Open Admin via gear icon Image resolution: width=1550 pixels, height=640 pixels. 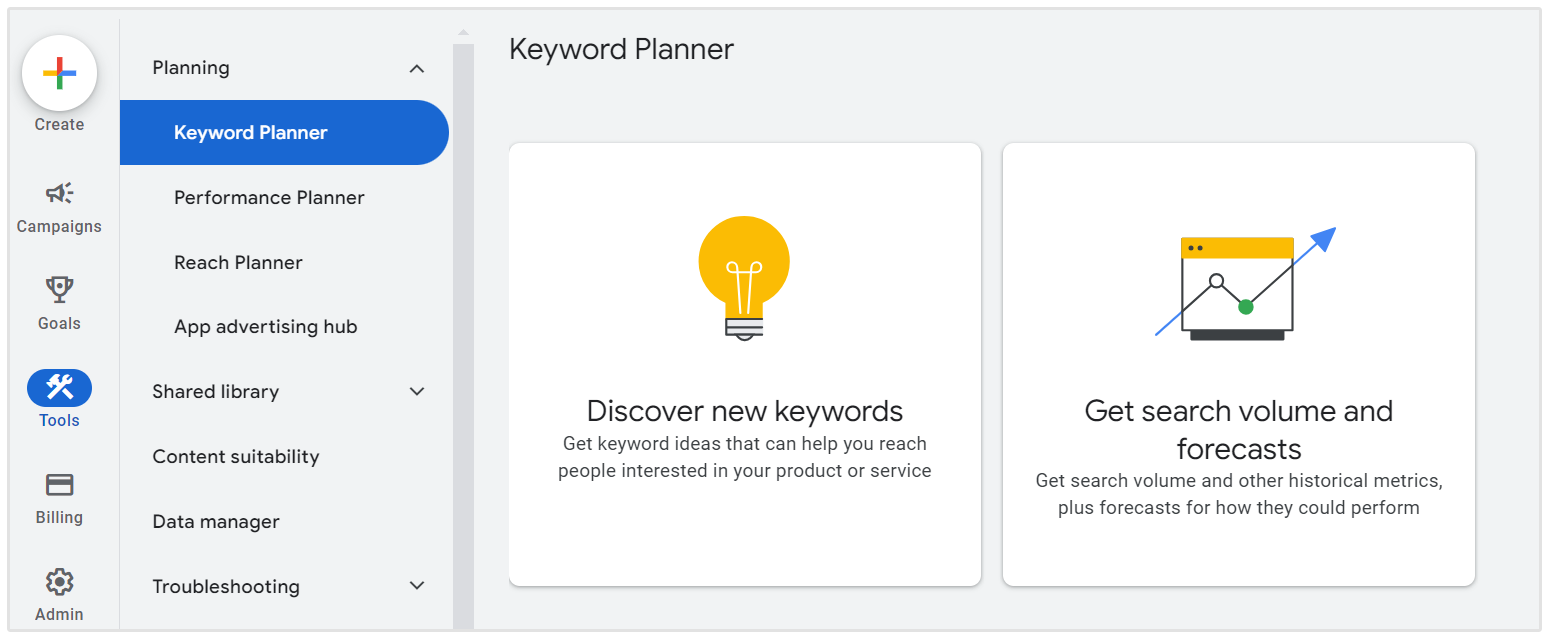tap(59, 582)
